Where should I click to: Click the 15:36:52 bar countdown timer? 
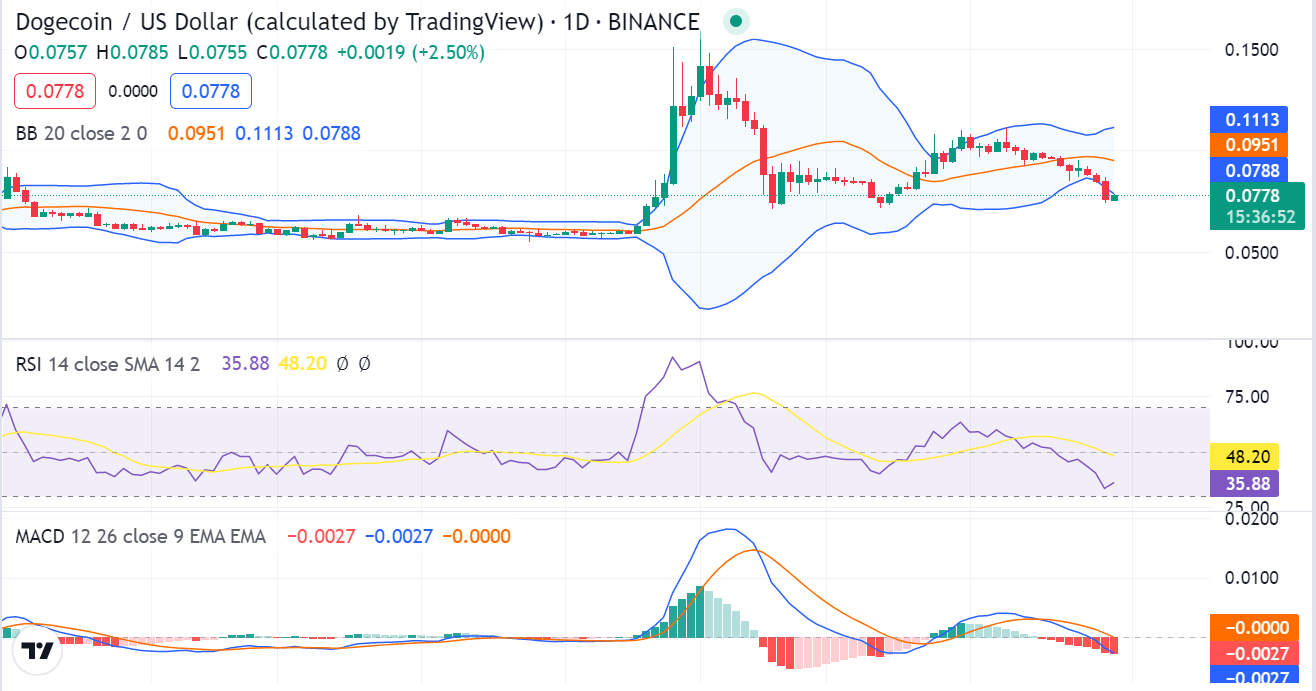[1256, 216]
